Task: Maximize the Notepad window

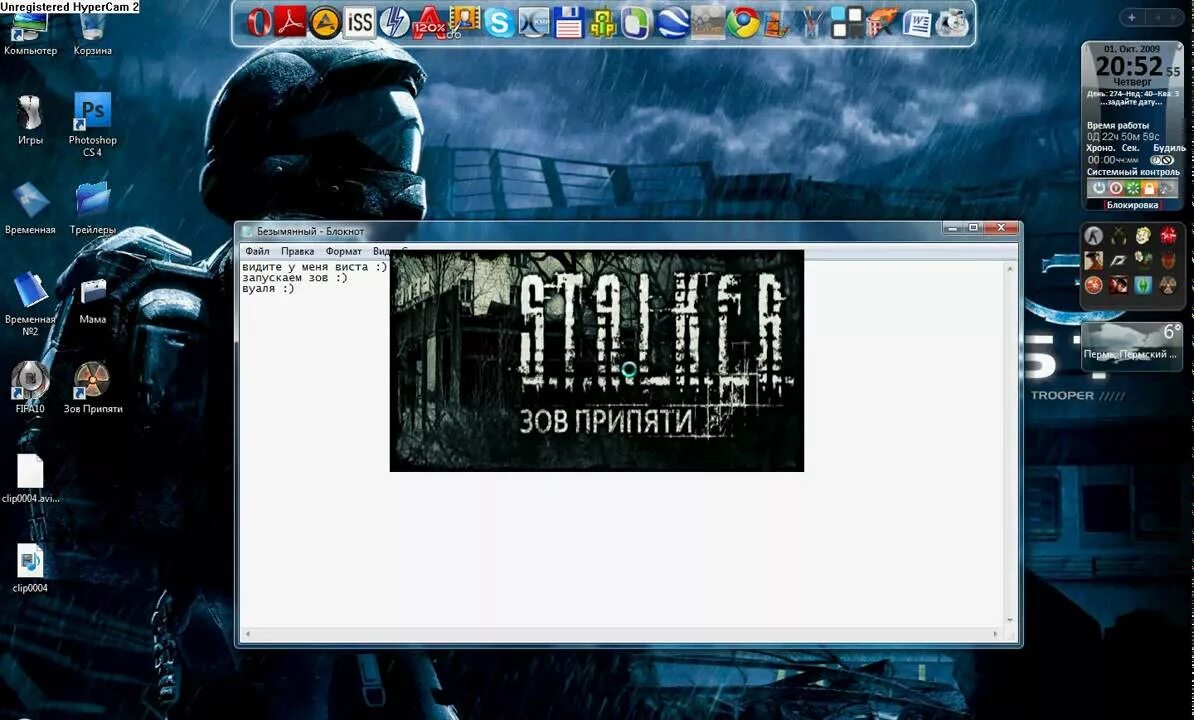Action: (x=972, y=228)
